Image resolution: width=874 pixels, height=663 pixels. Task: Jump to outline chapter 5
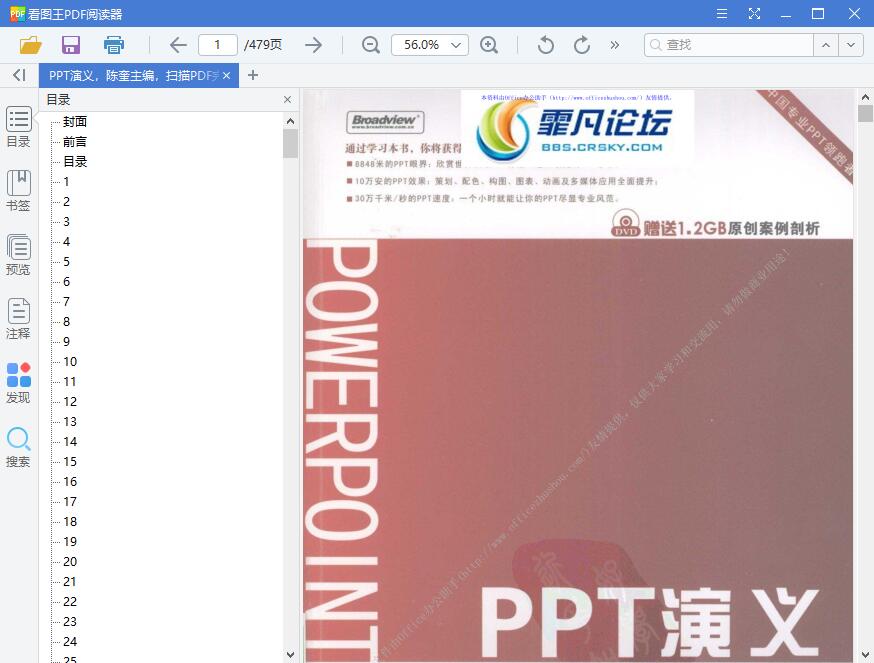tap(66, 262)
